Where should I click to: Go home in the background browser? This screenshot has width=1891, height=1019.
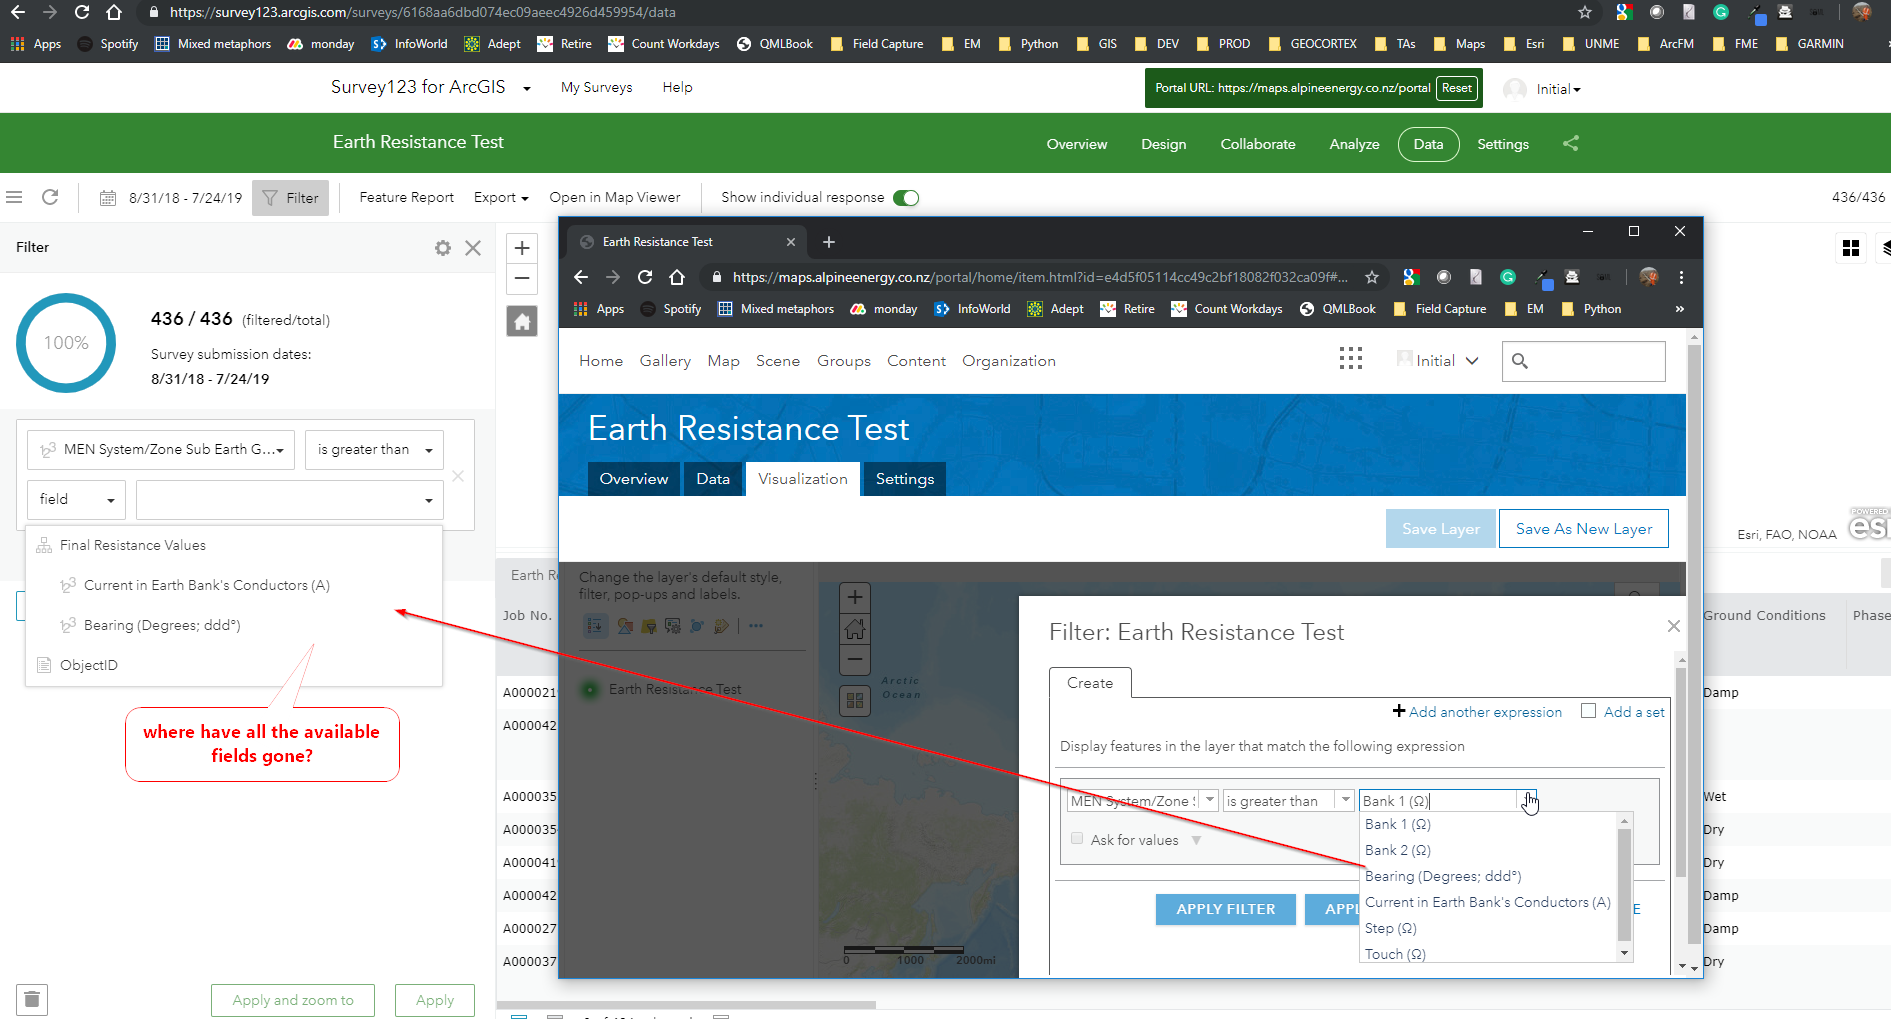[114, 13]
